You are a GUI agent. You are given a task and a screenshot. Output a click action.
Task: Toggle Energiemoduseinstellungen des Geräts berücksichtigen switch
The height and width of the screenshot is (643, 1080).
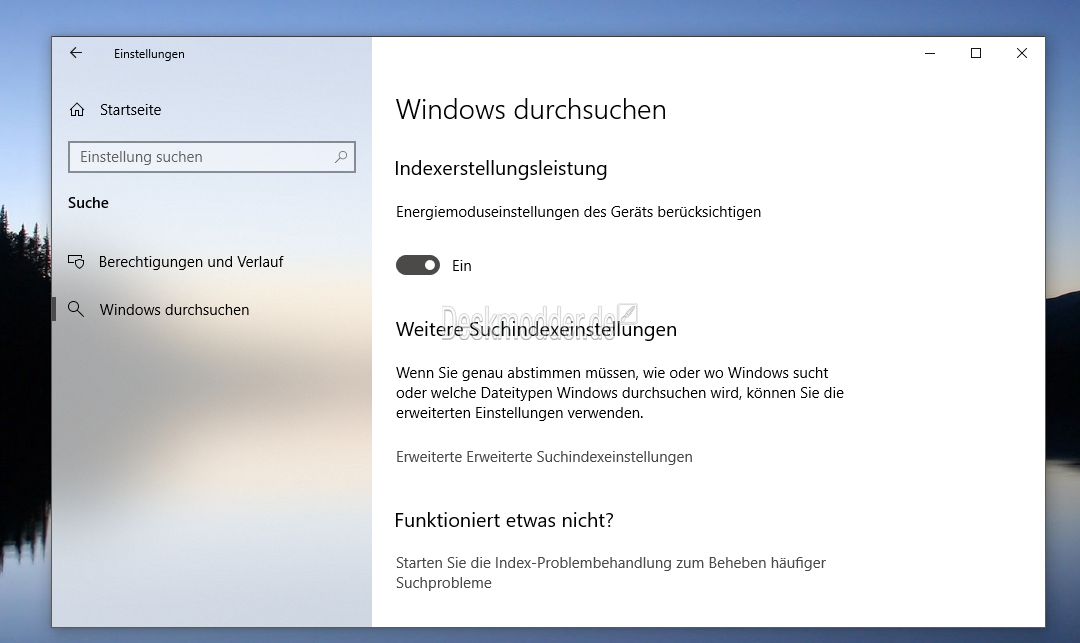click(x=417, y=265)
